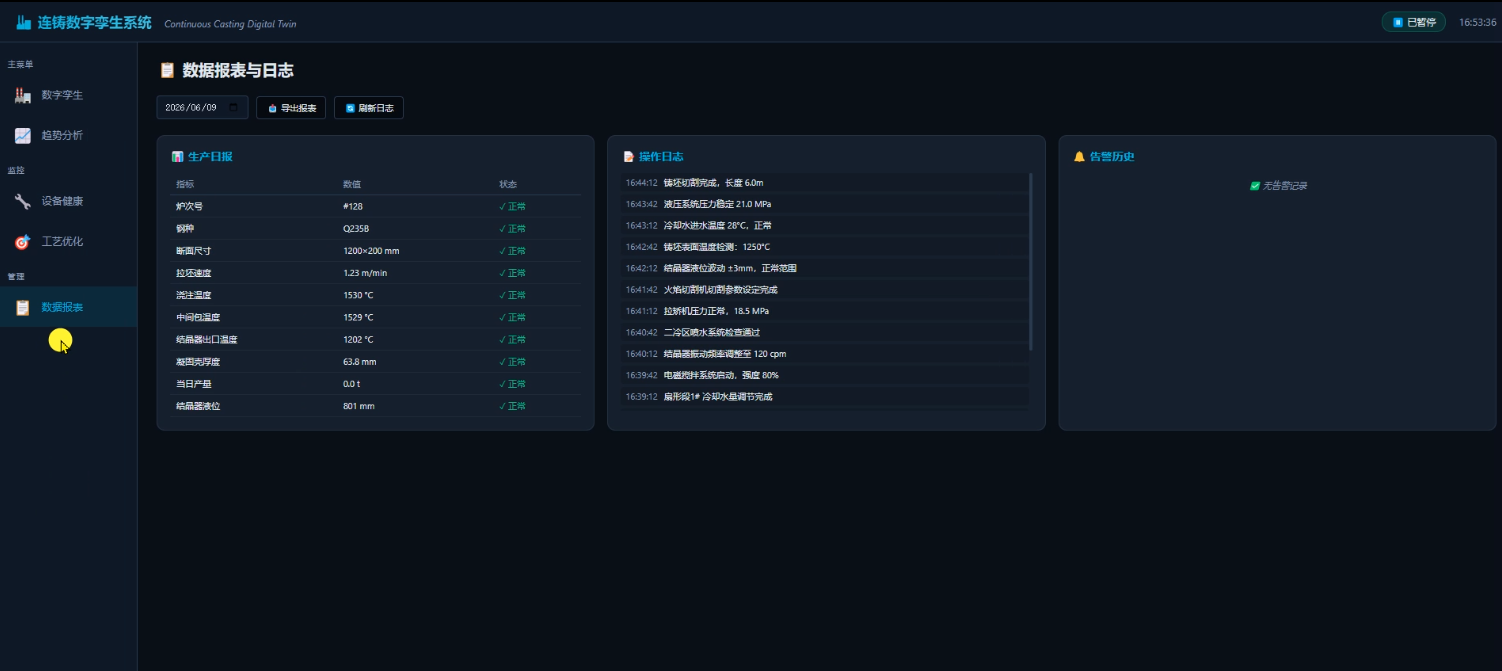
Task: Click the 中间包温度 row label
Action: tap(198, 317)
